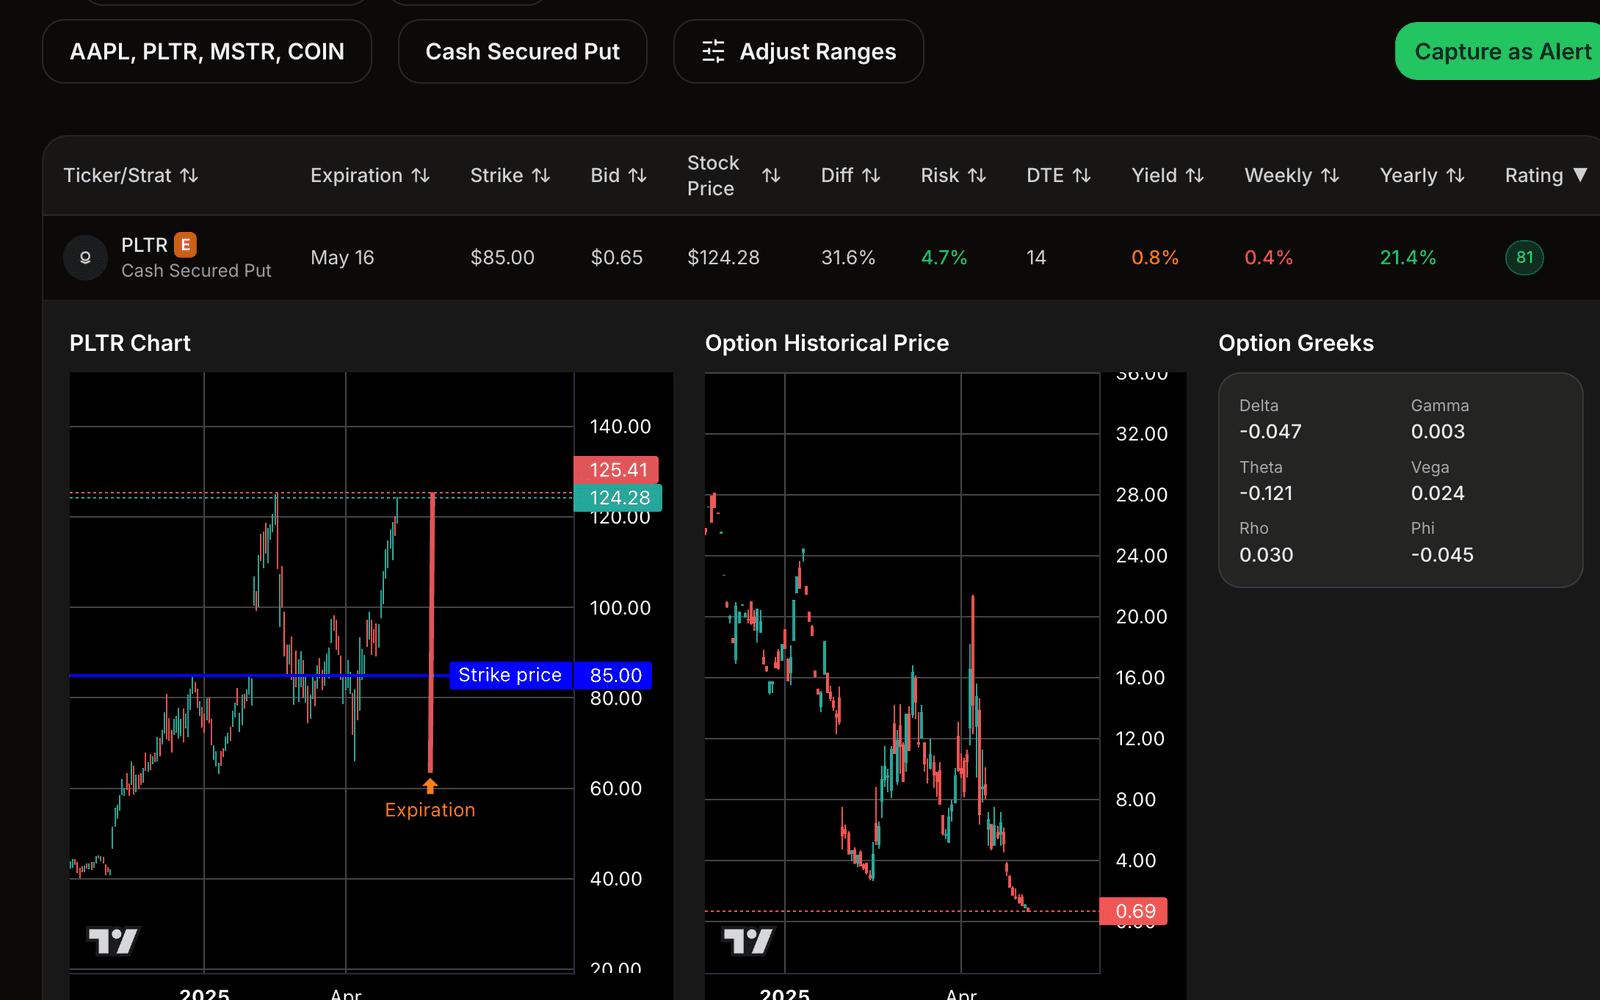Click the Delta value -0.047
The width and height of the screenshot is (1600, 1000).
click(1270, 432)
